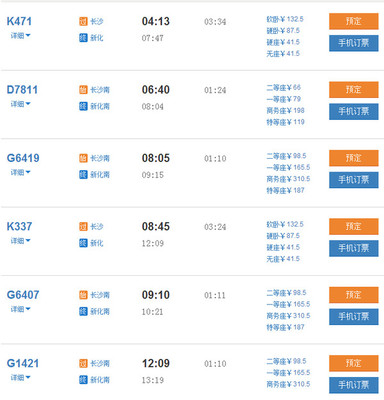Expand the 详细 dropdown under G6419
Image resolution: width=384 pixels, height=400 pixels.
[20, 172]
